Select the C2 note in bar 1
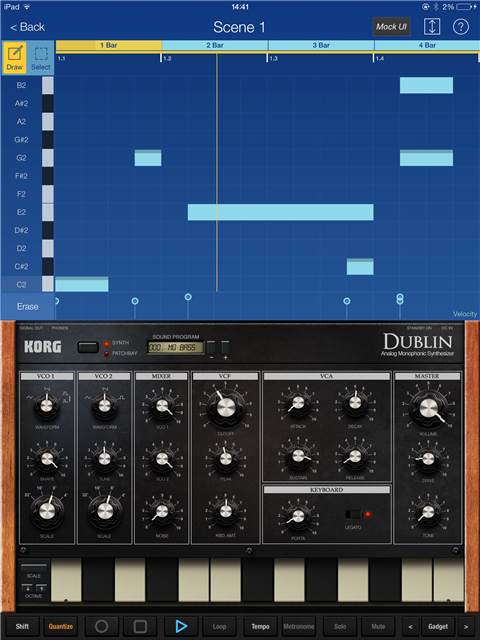This screenshot has height=640, width=480. tap(82, 284)
